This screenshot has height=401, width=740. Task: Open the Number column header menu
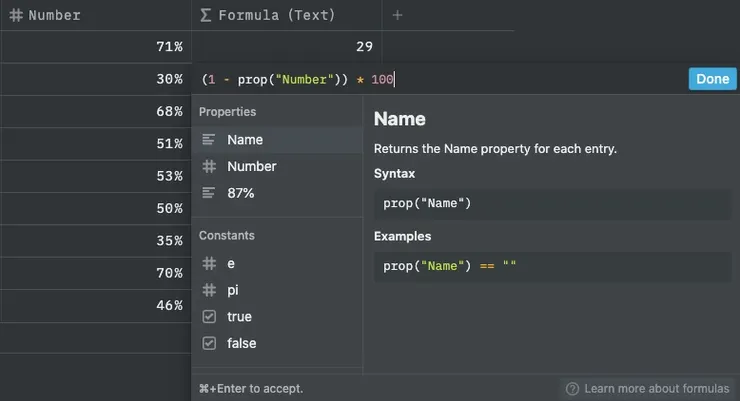click(x=54, y=15)
